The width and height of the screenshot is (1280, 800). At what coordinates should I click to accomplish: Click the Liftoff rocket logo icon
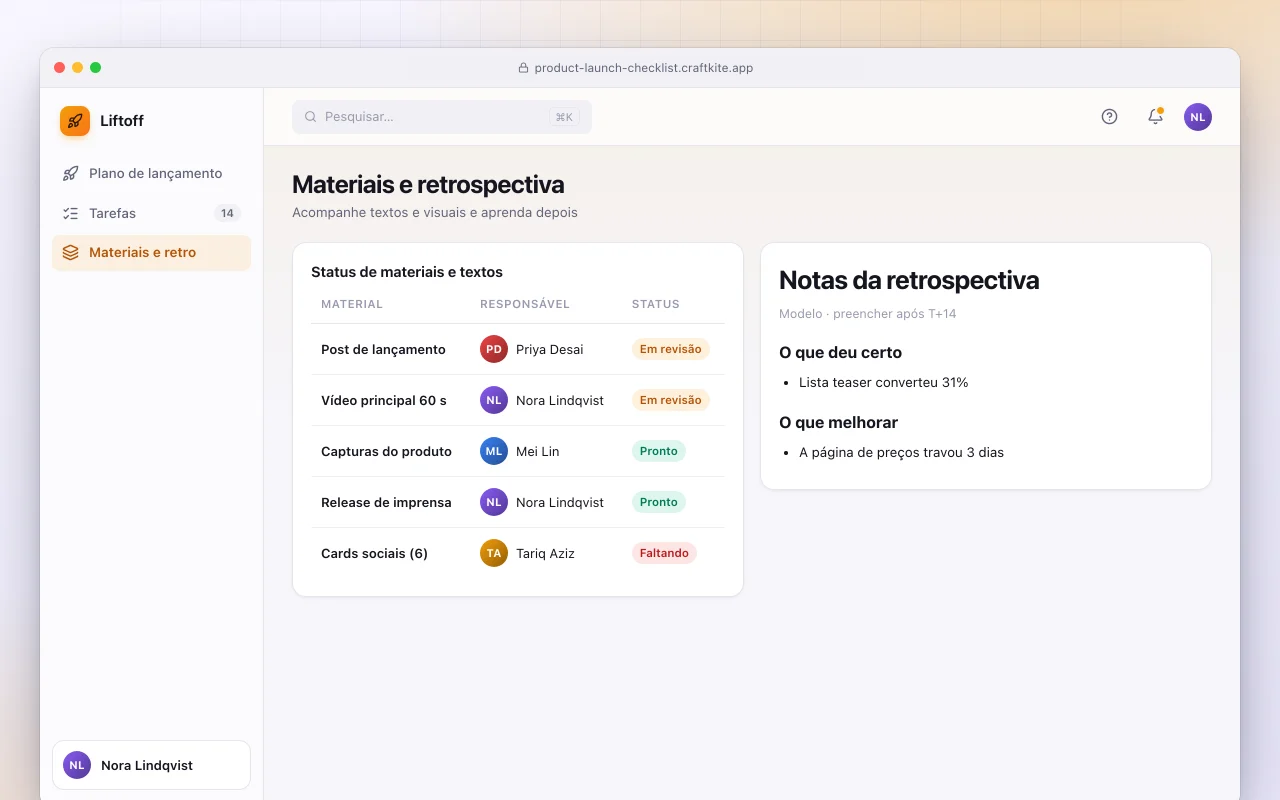(x=75, y=121)
